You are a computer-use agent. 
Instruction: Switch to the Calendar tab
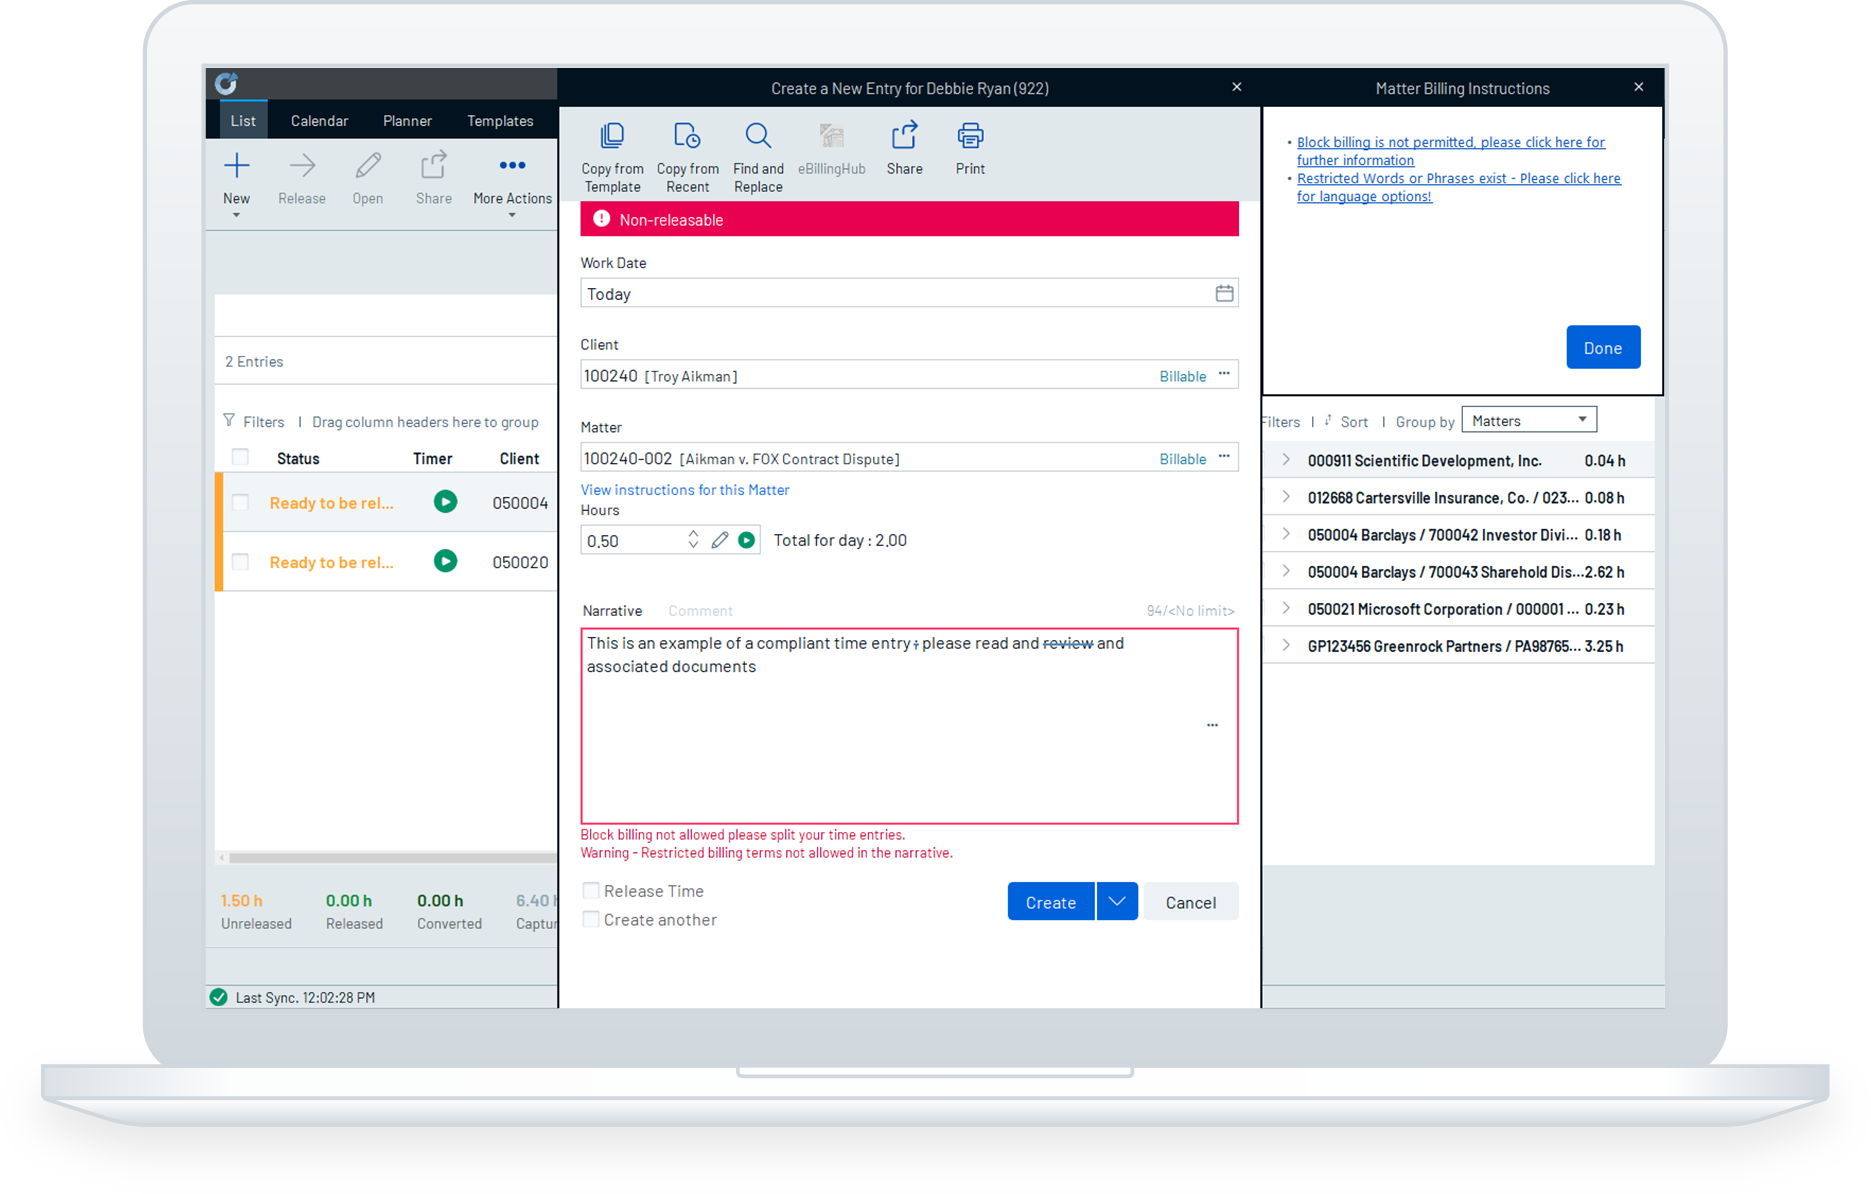click(x=319, y=120)
